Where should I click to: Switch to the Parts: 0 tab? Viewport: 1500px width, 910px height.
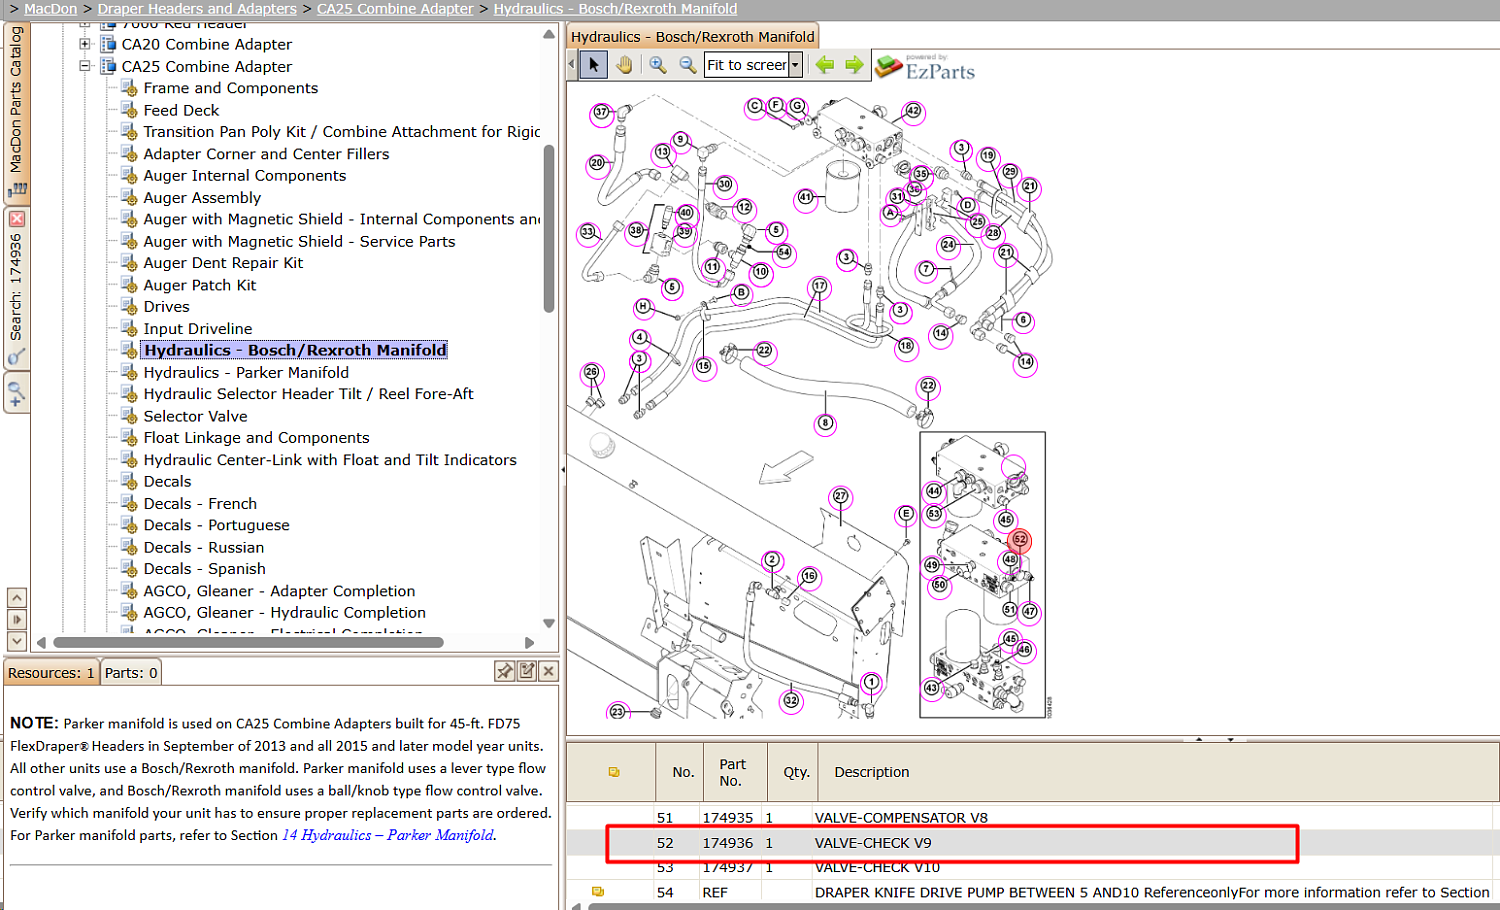click(x=131, y=673)
